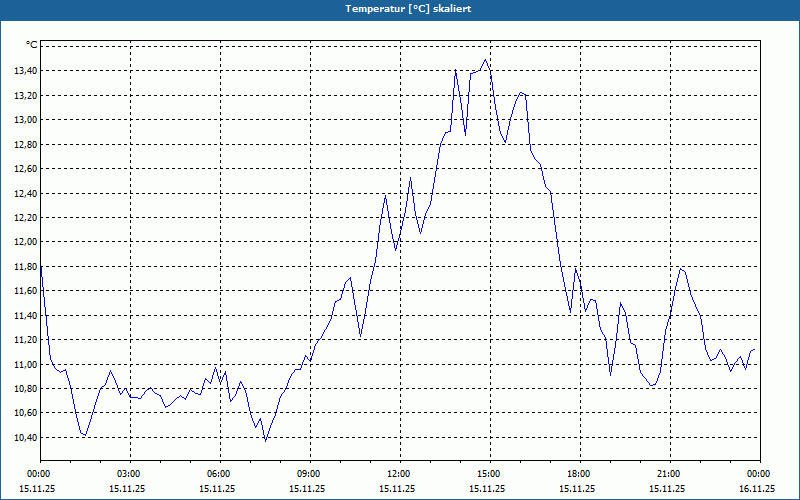Select the 12,20 y-axis value
Image resolution: width=800 pixels, height=500 pixels.
coord(25,217)
